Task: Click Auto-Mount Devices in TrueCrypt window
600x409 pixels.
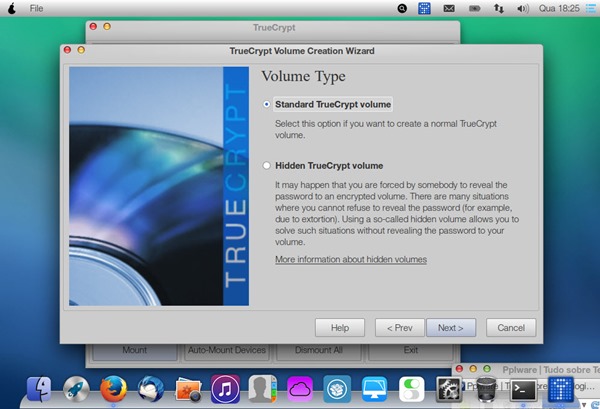Action: tap(227, 352)
